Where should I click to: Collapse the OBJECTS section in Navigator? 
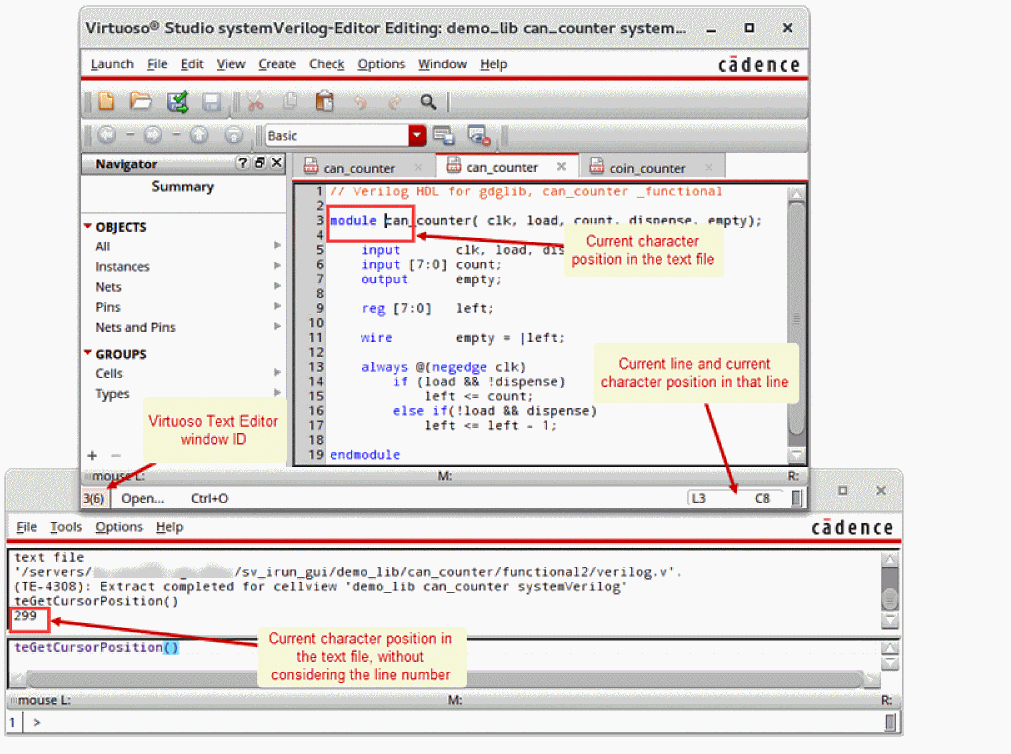[x=88, y=227]
